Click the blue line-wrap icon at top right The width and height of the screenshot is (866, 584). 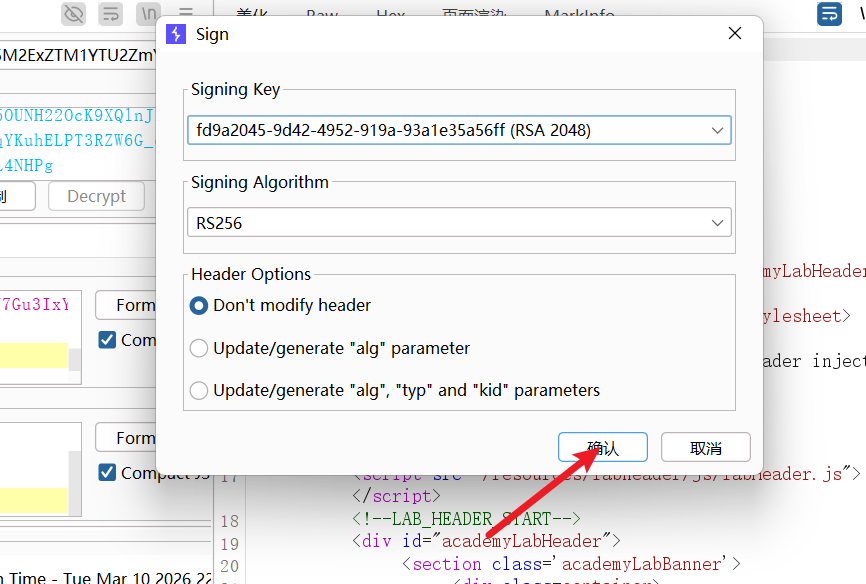pyautogui.click(x=829, y=14)
